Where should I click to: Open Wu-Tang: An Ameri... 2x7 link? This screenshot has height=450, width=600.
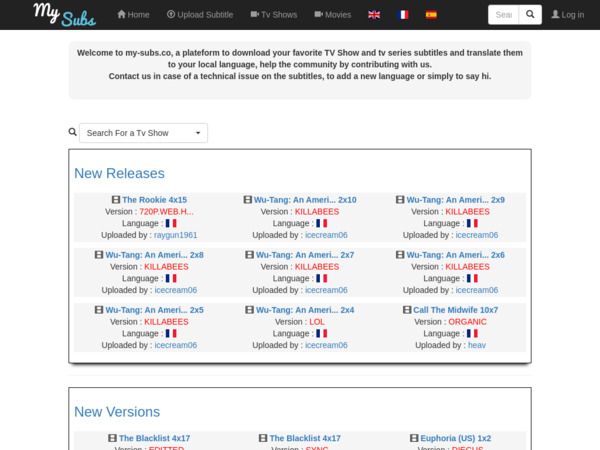click(x=305, y=255)
